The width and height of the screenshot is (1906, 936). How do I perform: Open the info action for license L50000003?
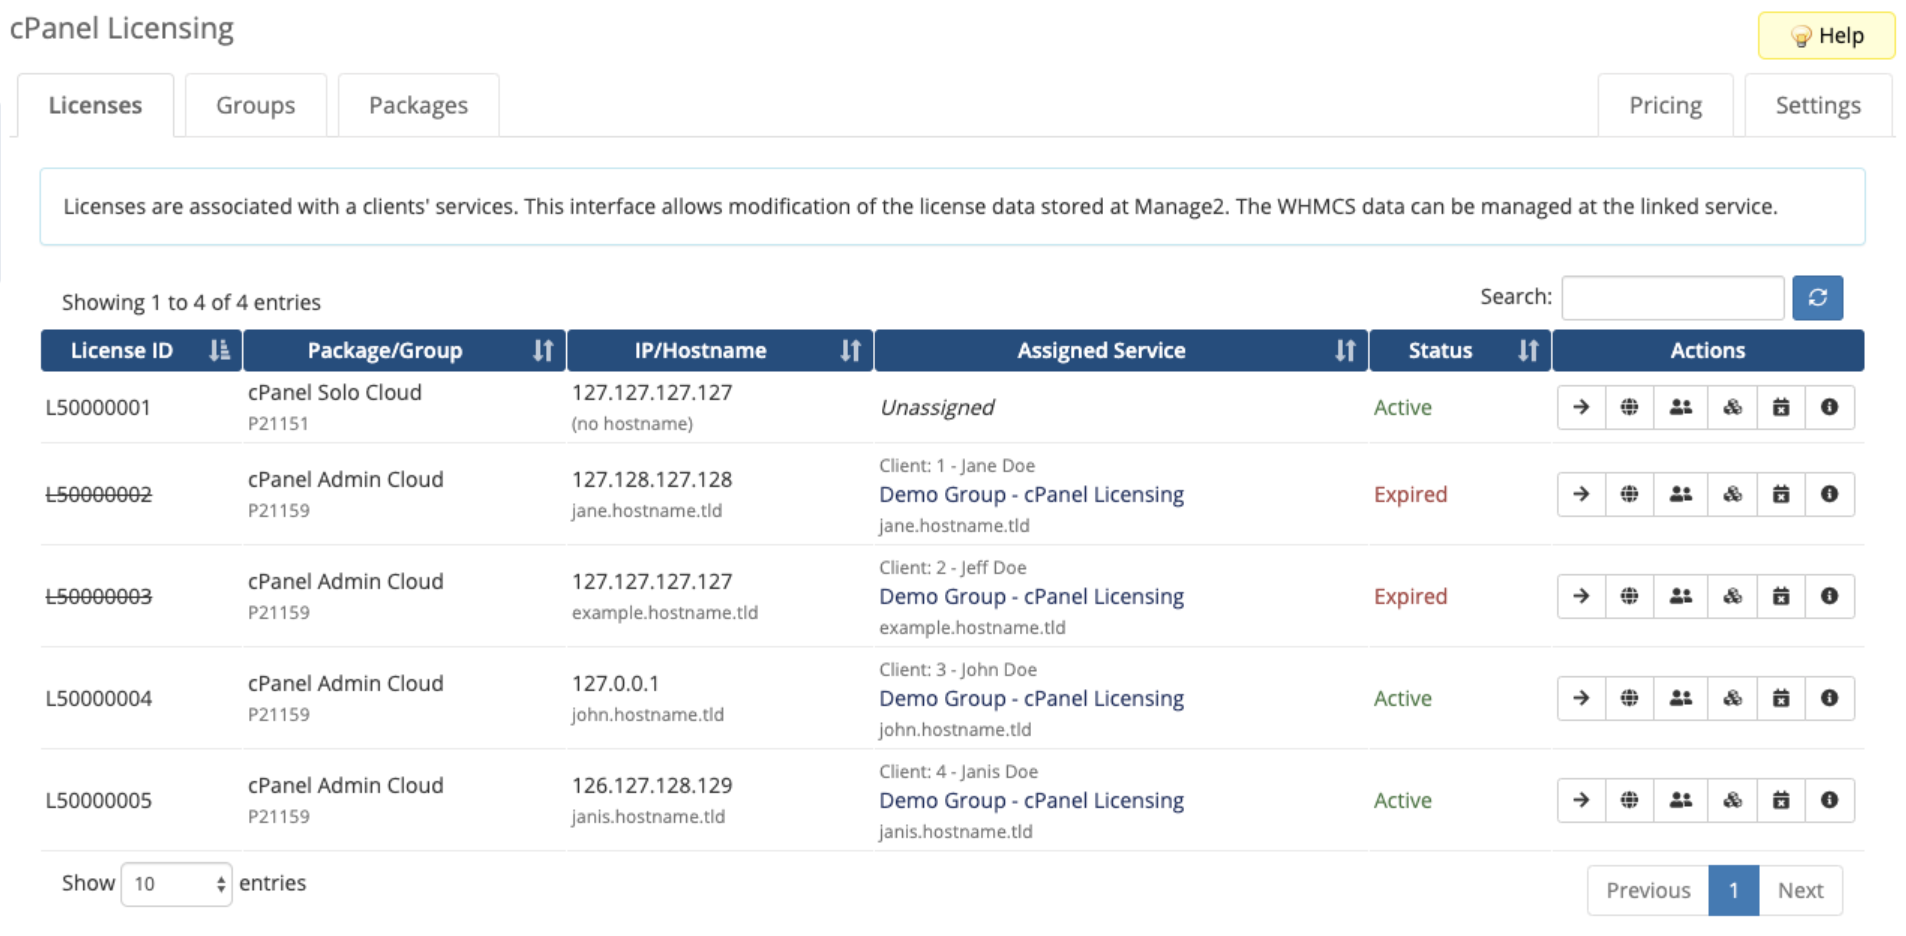click(x=1830, y=596)
